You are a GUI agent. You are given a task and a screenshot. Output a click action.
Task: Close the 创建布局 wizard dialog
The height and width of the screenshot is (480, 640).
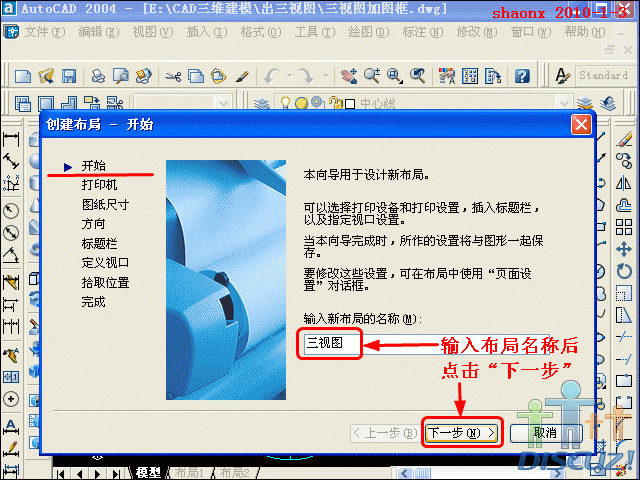tap(581, 124)
